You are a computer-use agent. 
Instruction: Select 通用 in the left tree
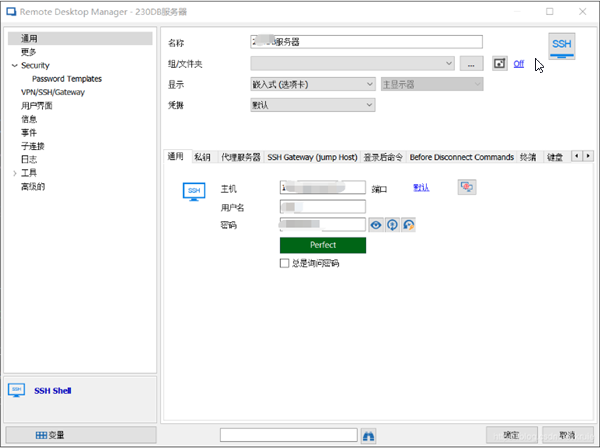pyautogui.click(x=80, y=38)
